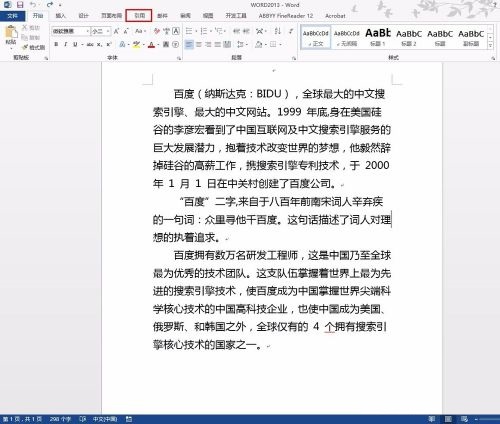
Task: Open the ABBYY FineReader 12 tab
Action: (286, 16)
